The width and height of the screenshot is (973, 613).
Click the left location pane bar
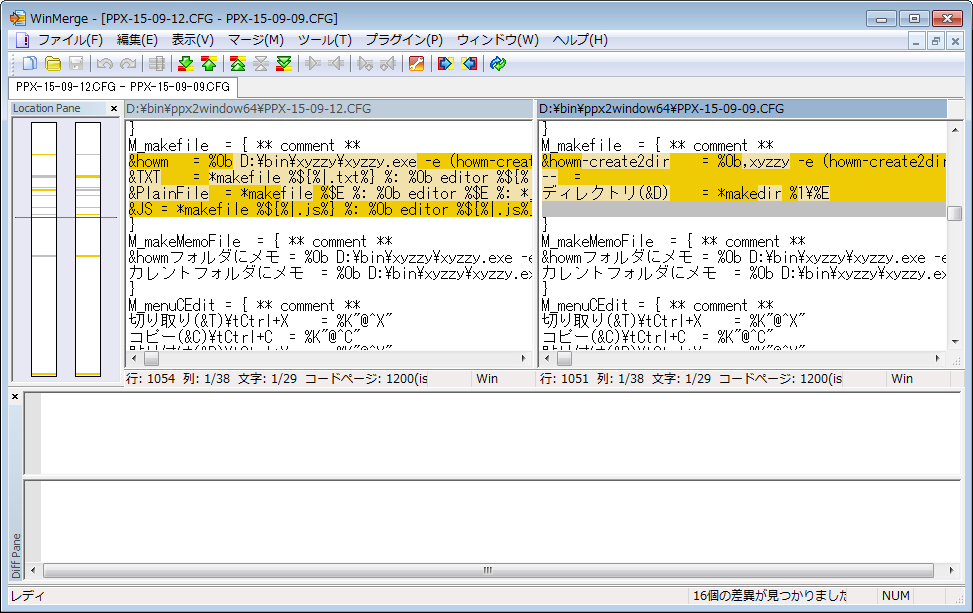coord(44,249)
